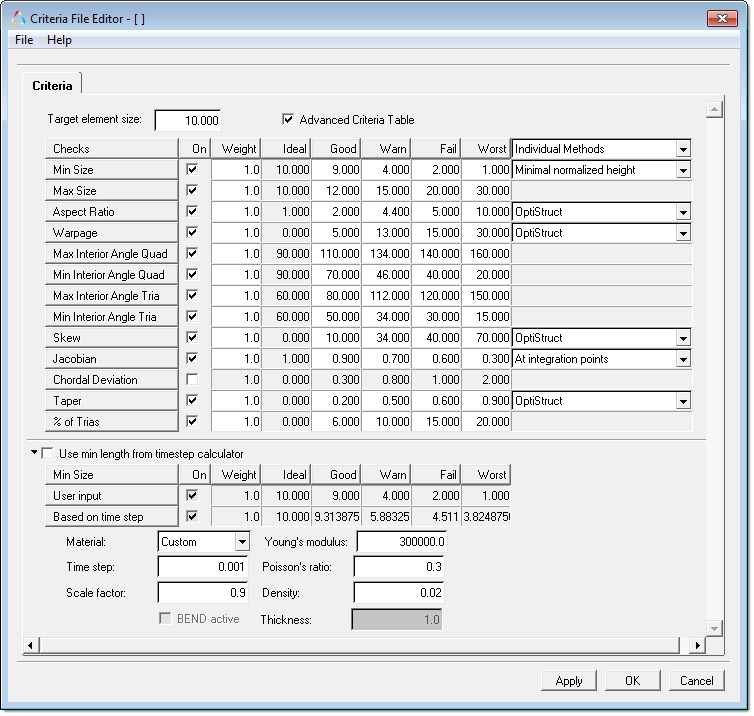Click the scroll down arrow on vertical scrollbar
The image size is (754, 716).
(x=714, y=628)
